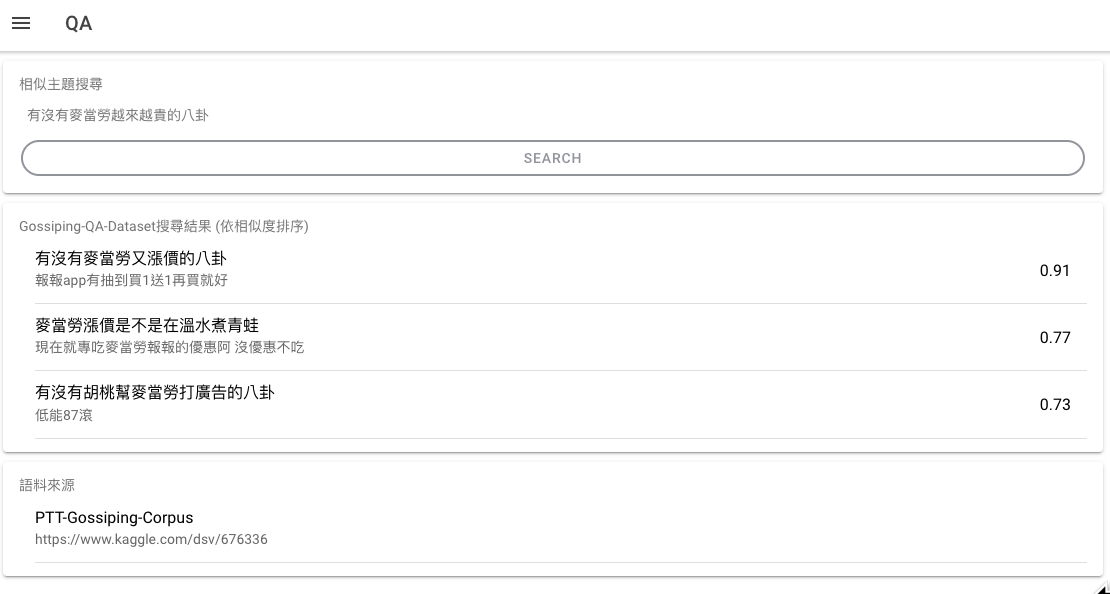Select the 低能87滾 reply text
Image resolution: width=1110 pixels, height=594 pixels.
pyautogui.click(x=64, y=415)
